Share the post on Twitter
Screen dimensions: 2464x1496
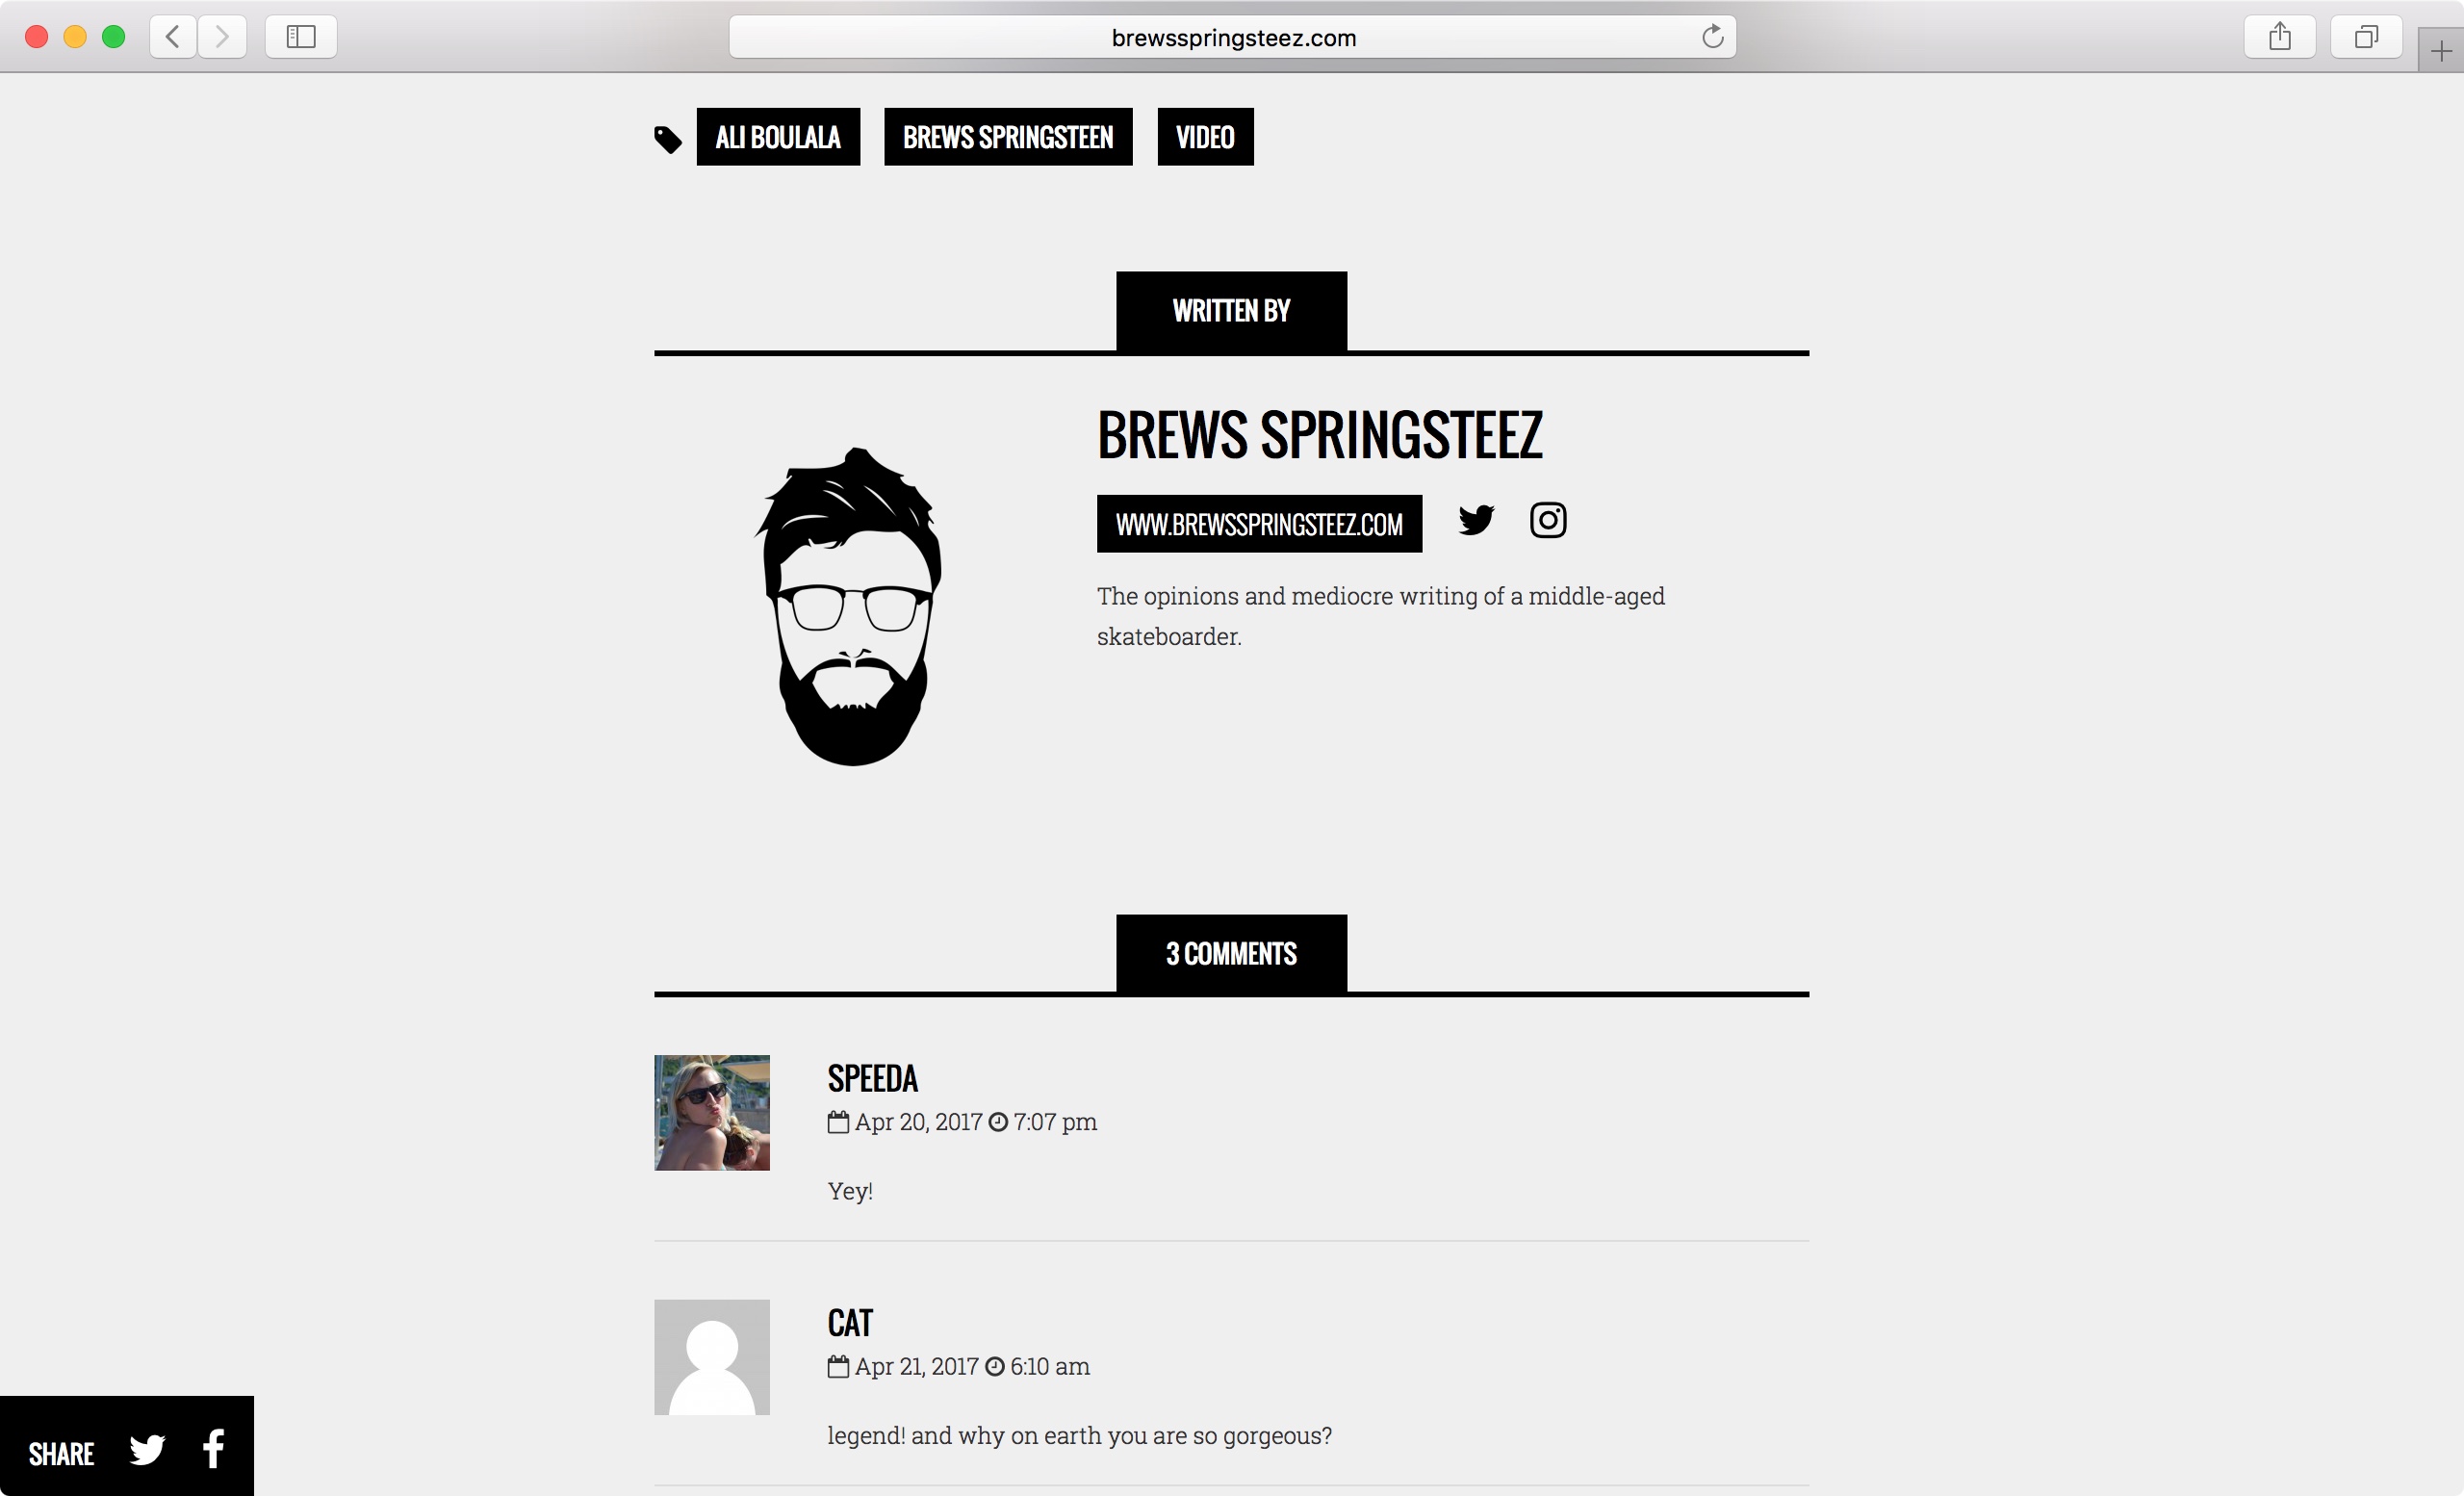147,1450
